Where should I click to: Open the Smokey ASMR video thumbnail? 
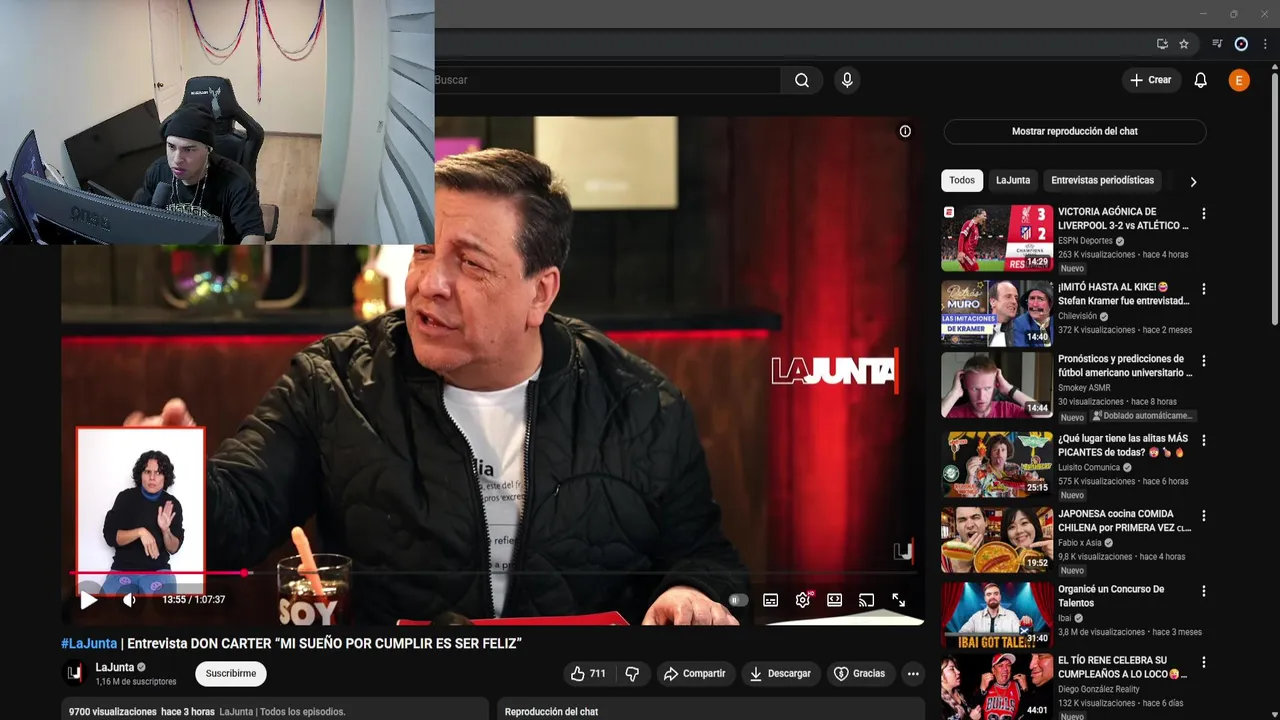(x=997, y=385)
